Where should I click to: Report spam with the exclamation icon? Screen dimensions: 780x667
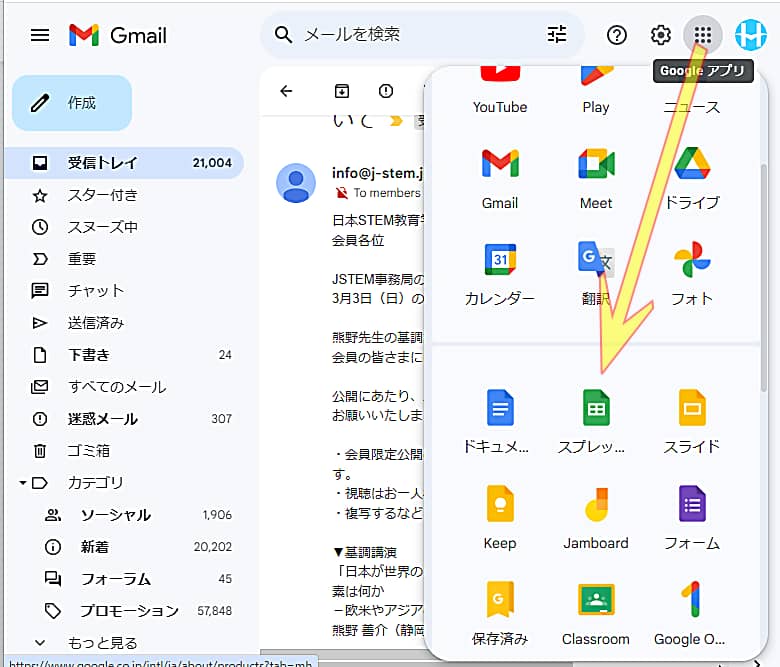[x=386, y=91]
